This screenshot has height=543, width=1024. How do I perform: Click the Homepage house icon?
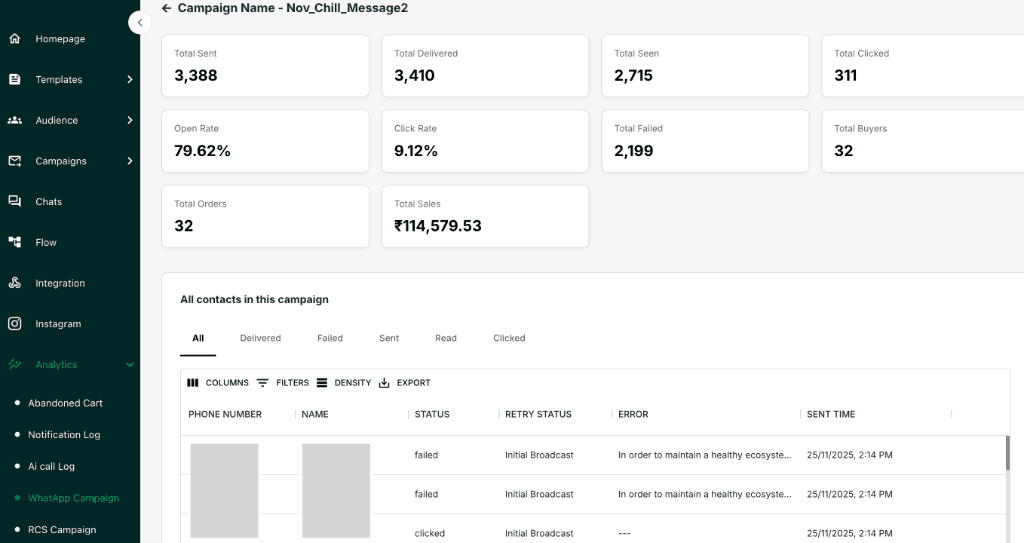click(x=15, y=39)
